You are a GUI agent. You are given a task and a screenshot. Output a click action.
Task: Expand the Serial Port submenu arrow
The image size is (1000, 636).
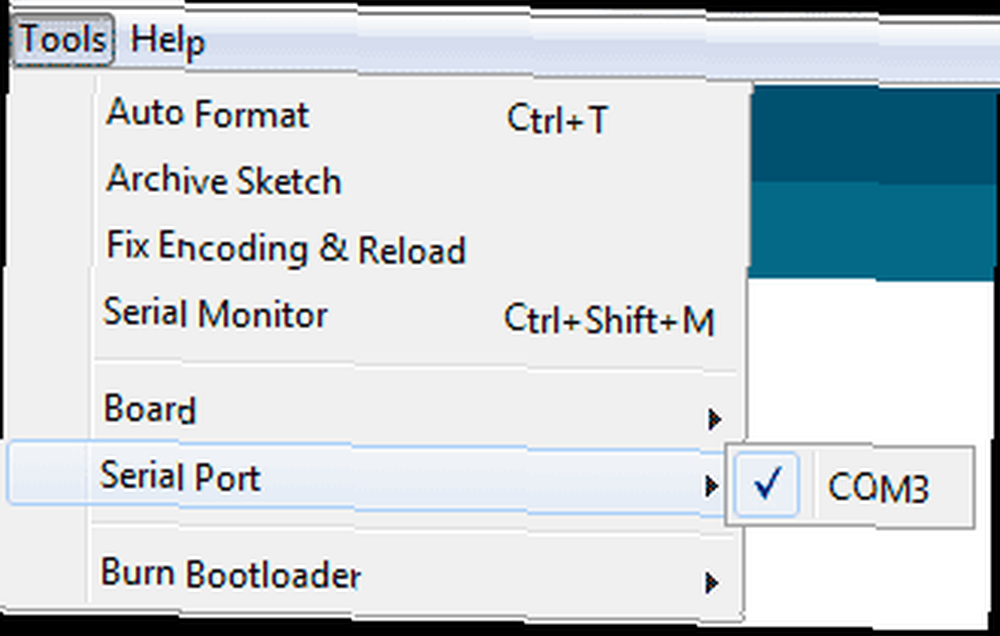point(710,486)
